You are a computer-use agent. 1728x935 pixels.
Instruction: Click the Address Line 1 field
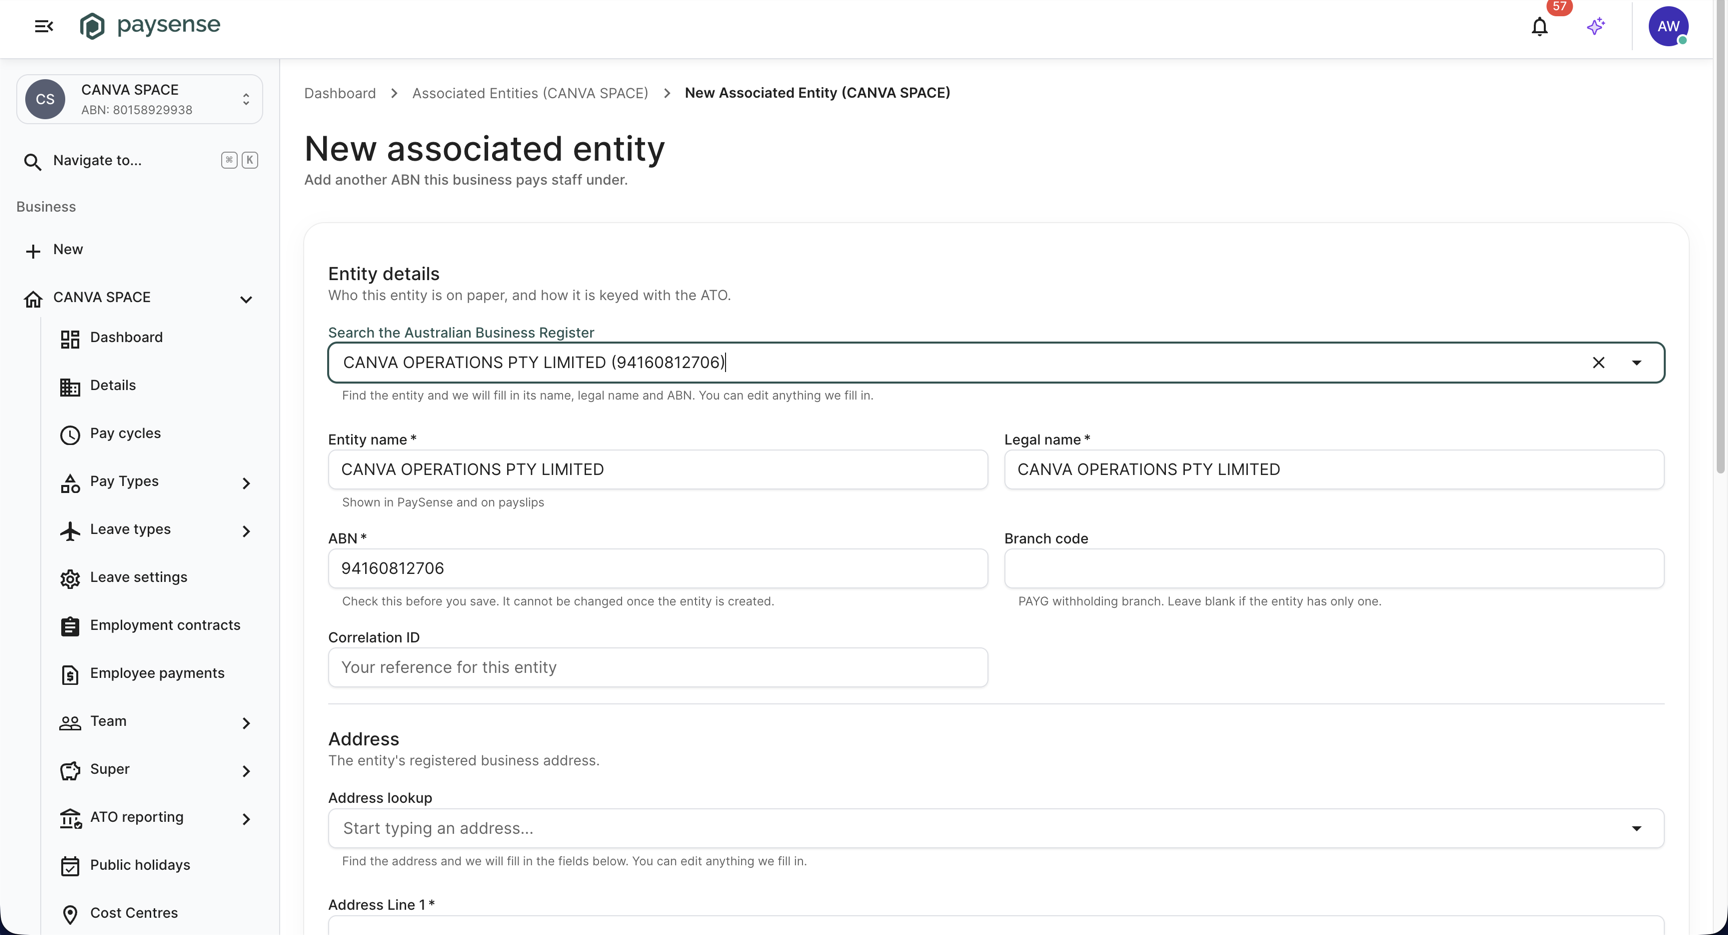tap(996, 926)
